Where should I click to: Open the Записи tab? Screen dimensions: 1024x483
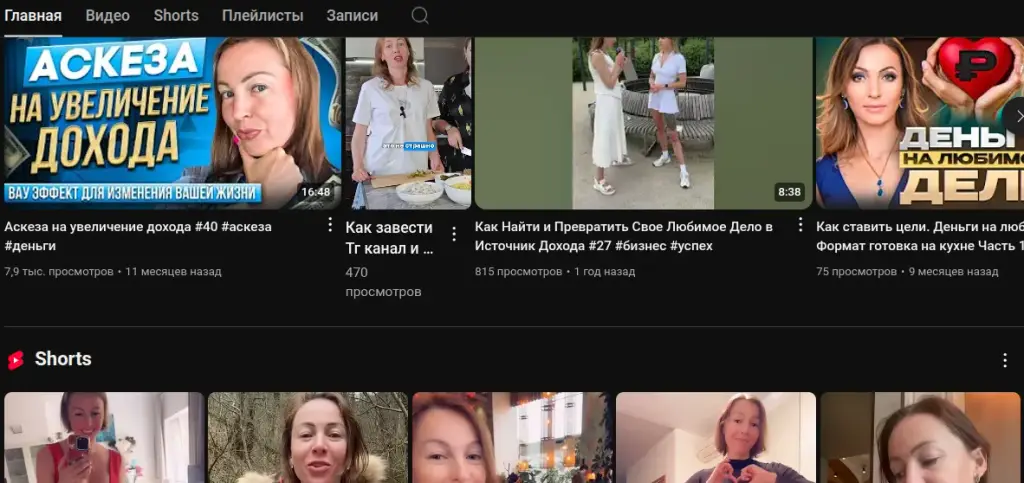(352, 16)
